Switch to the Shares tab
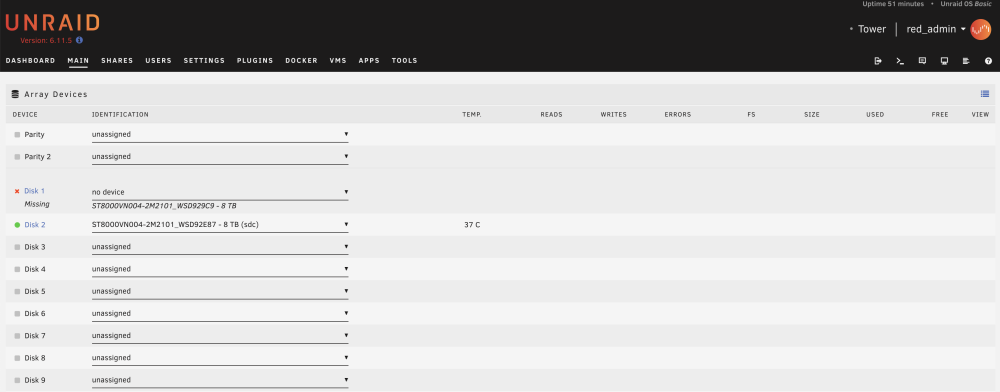 [117, 61]
